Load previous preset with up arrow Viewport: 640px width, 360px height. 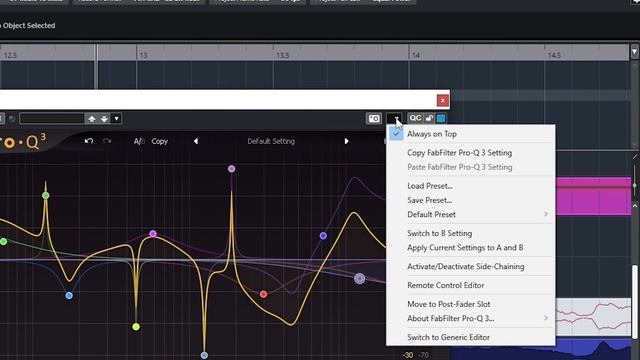point(92,119)
